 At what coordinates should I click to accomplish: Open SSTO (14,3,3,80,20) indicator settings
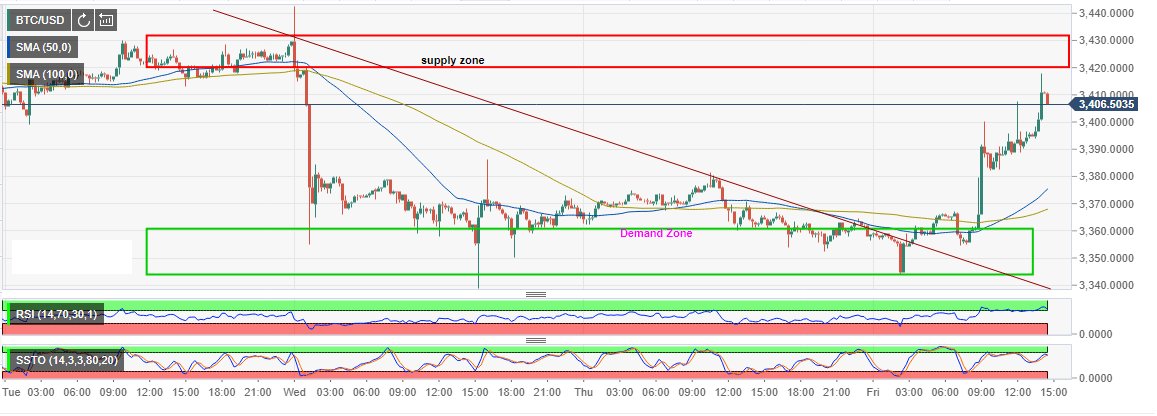pyautogui.click(x=71, y=358)
